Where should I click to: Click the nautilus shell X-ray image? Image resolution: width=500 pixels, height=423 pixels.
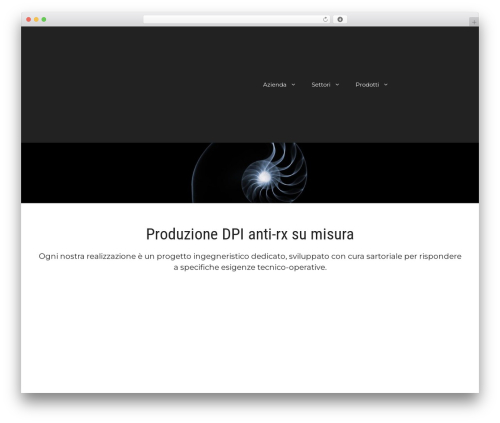[250, 173]
